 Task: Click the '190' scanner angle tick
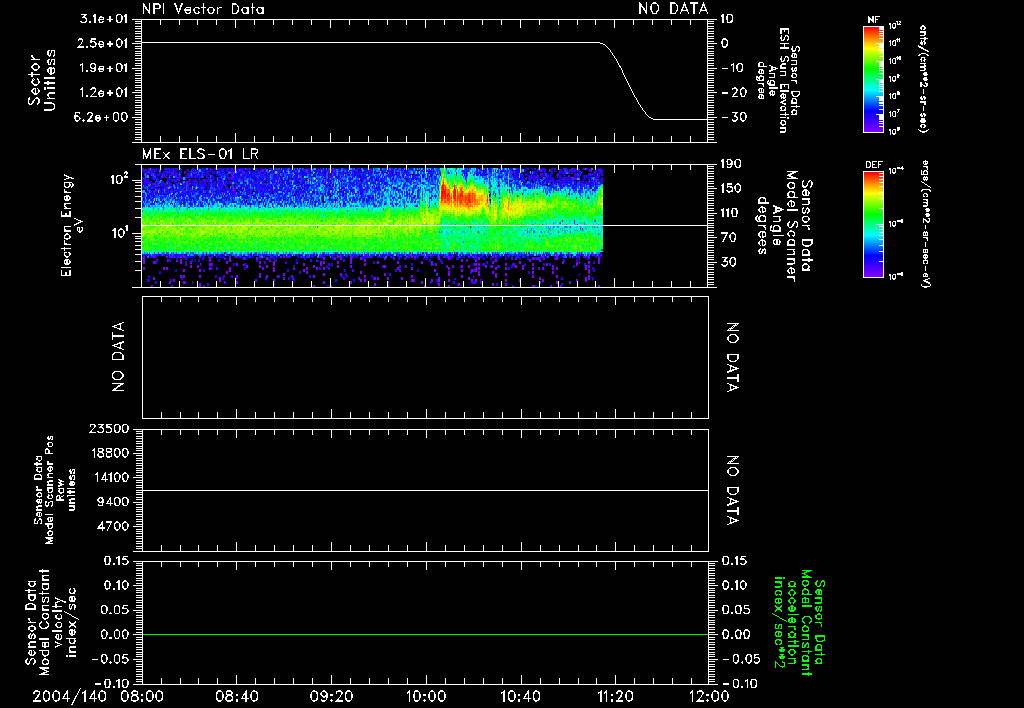click(x=731, y=164)
